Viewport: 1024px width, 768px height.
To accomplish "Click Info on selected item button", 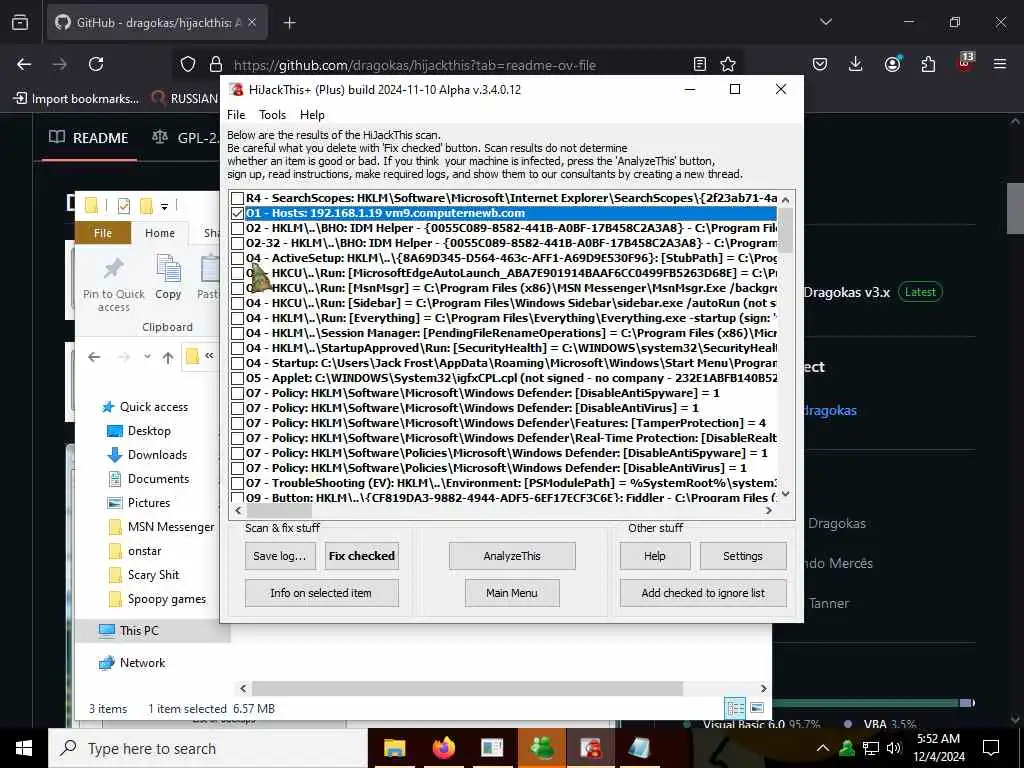I will [321, 593].
